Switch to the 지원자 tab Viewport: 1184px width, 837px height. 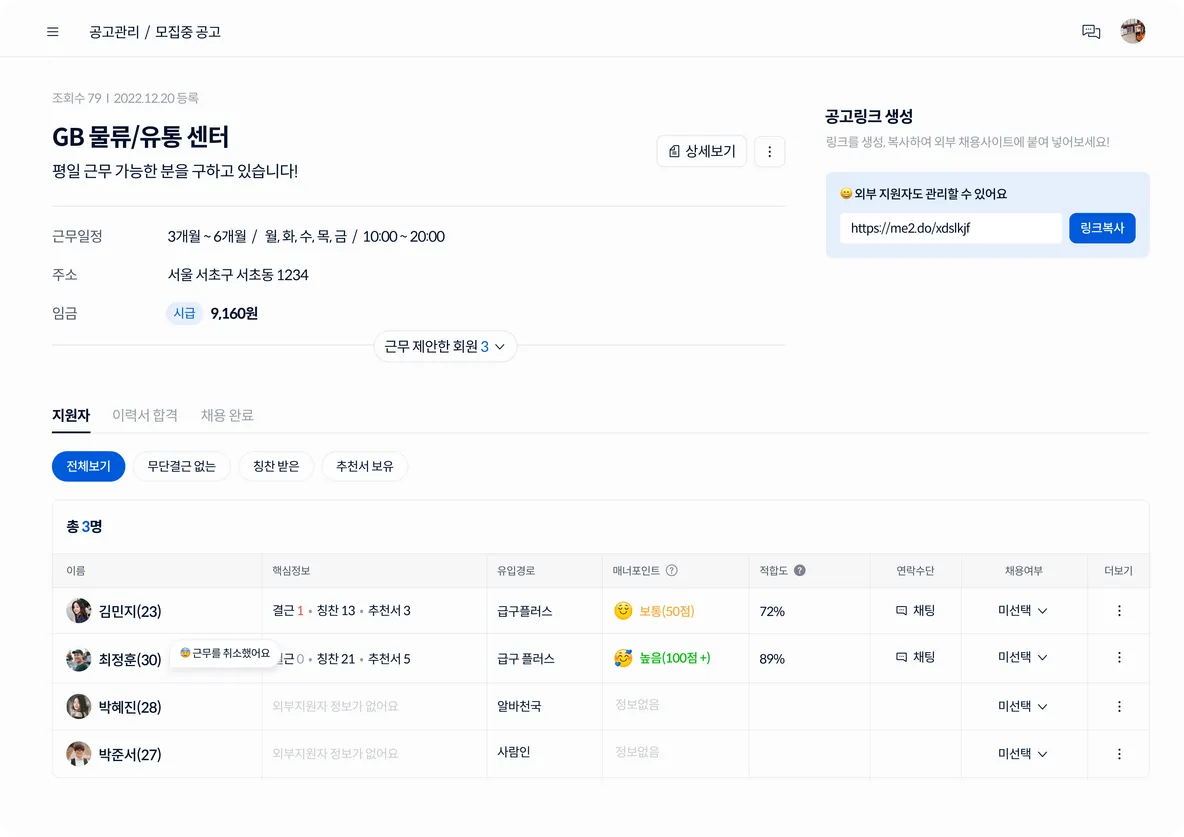pos(71,415)
